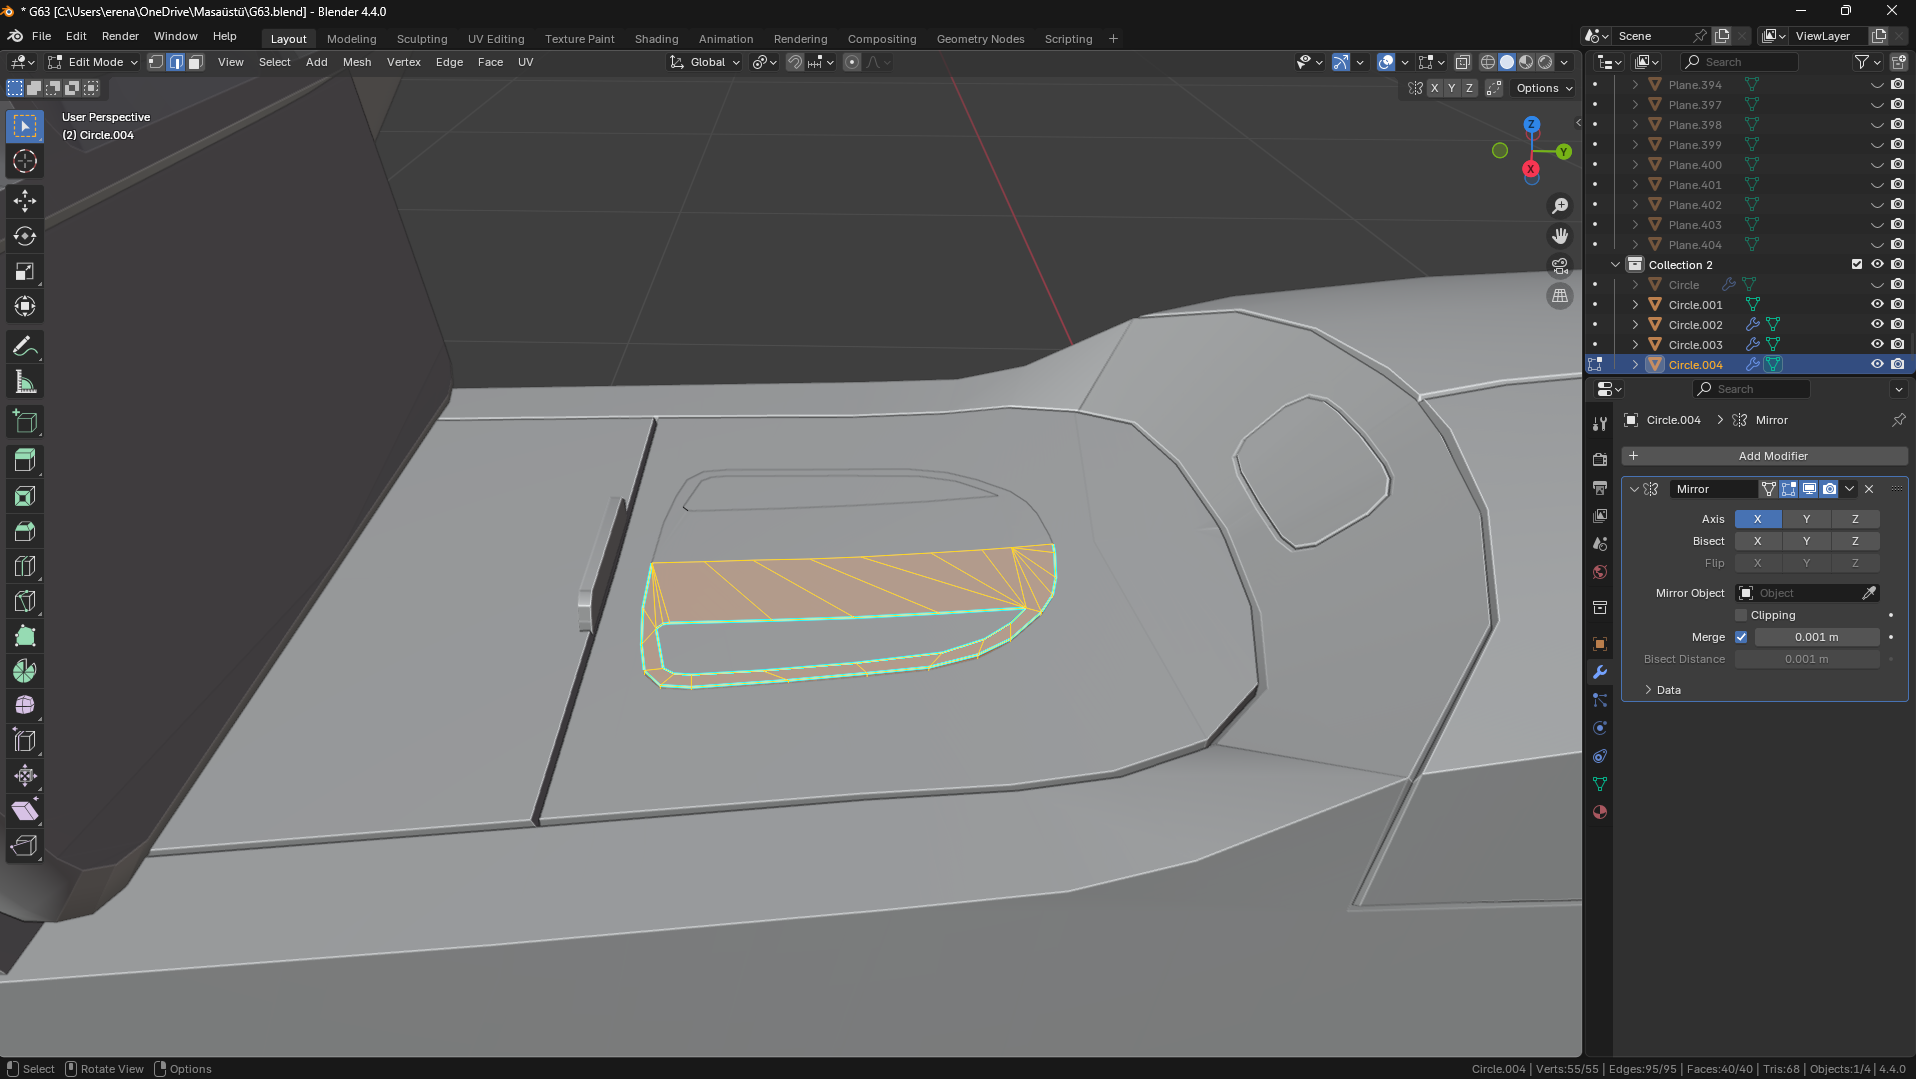Activate the Bevel tool
The width and height of the screenshot is (1916, 1079).
pos(25,531)
